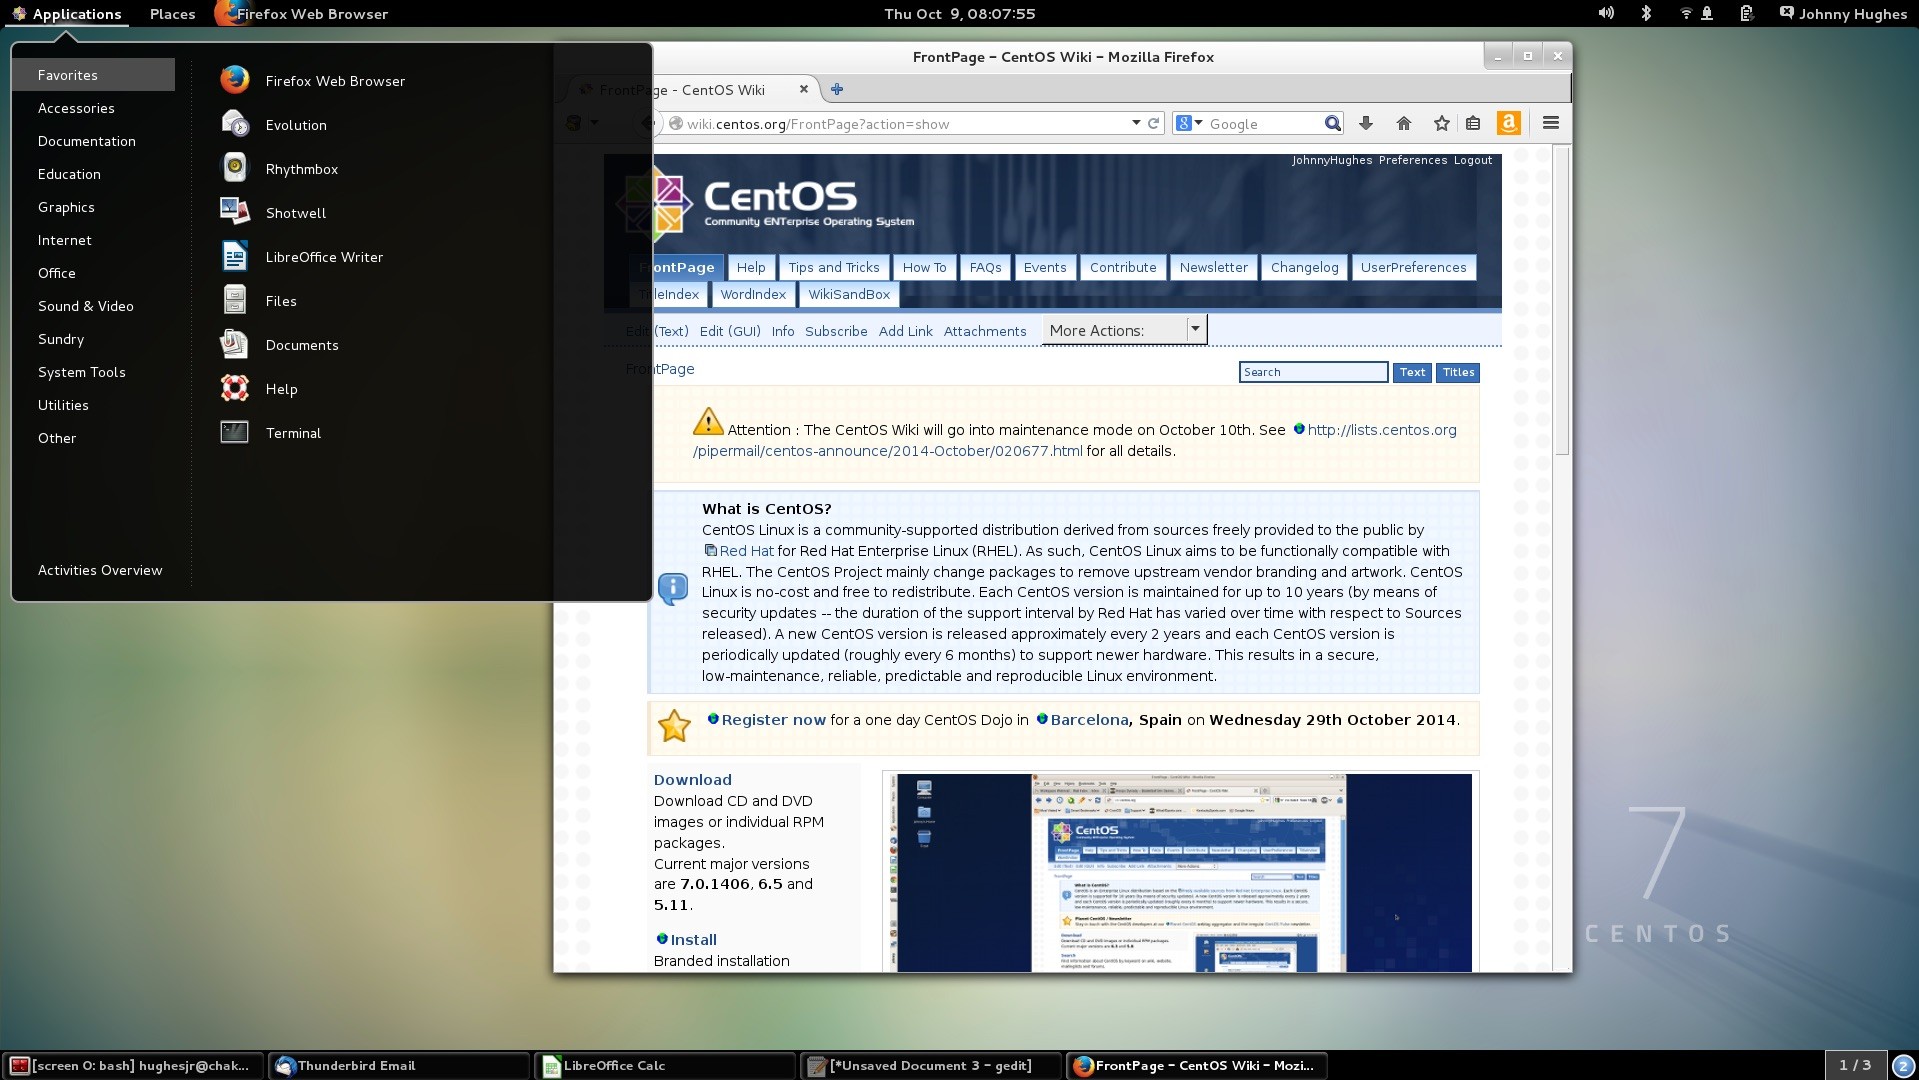Click inside the wiki Search field
Viewport: 1919px width, 1080px height.
click(x=1313, y=371)
